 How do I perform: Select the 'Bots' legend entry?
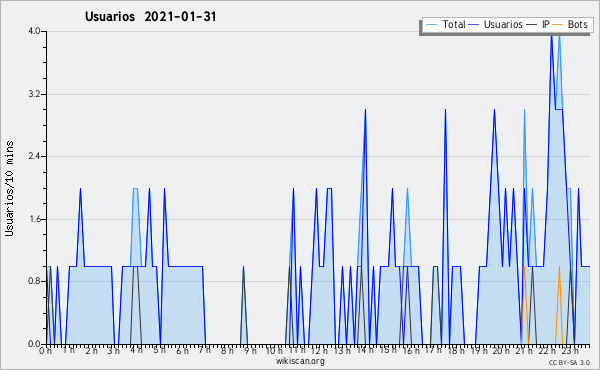[577, 24]
